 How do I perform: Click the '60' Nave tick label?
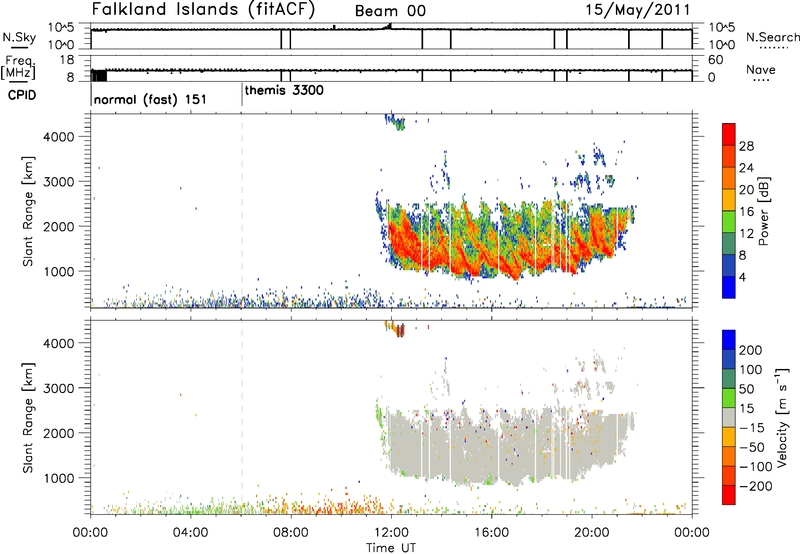716,60
